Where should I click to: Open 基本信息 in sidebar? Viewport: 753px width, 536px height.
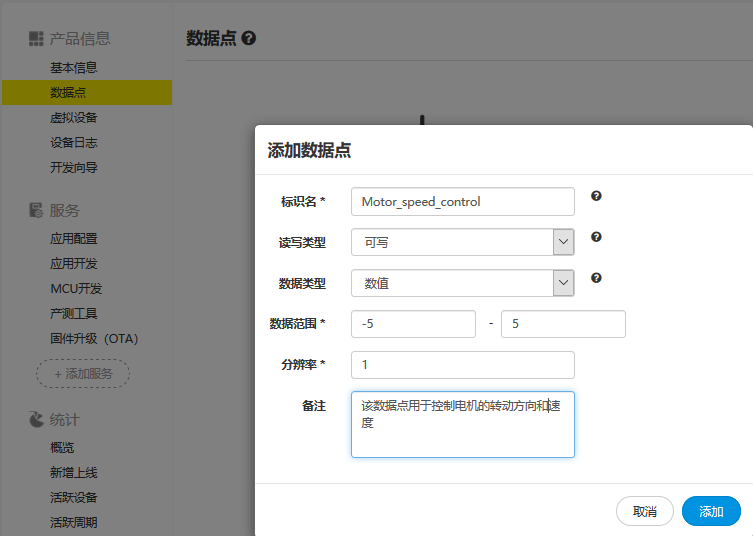pos(74,68)
